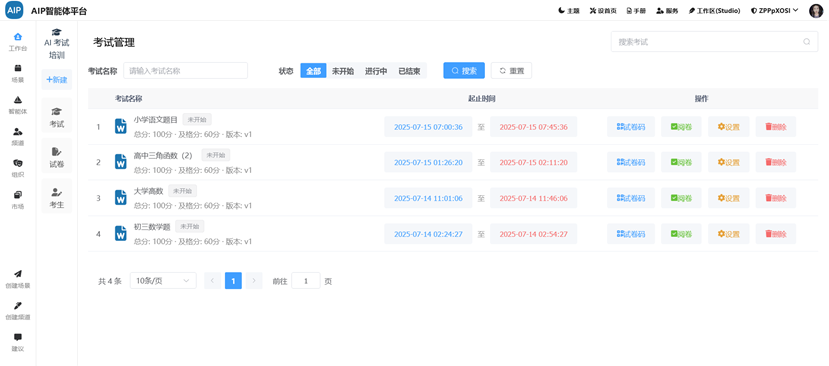Click the 搜索 button

coord(464,71)
